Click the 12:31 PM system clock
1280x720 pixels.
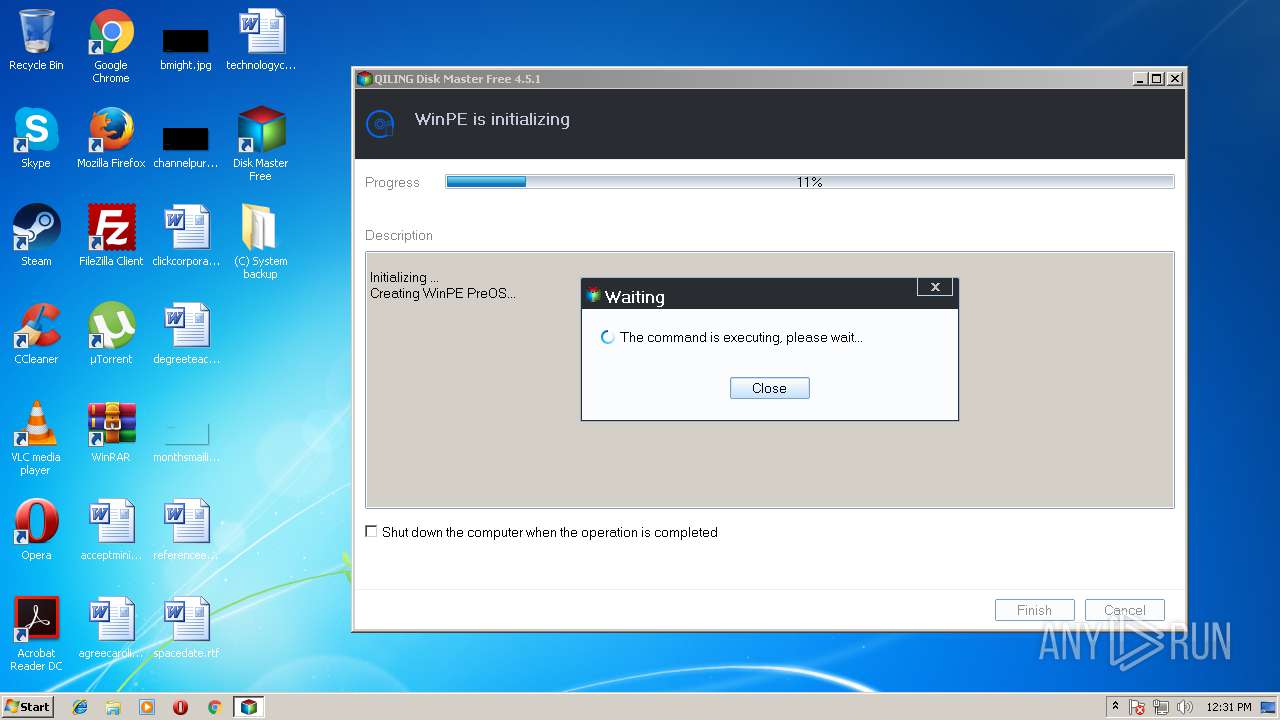(x=1228, y=707)
